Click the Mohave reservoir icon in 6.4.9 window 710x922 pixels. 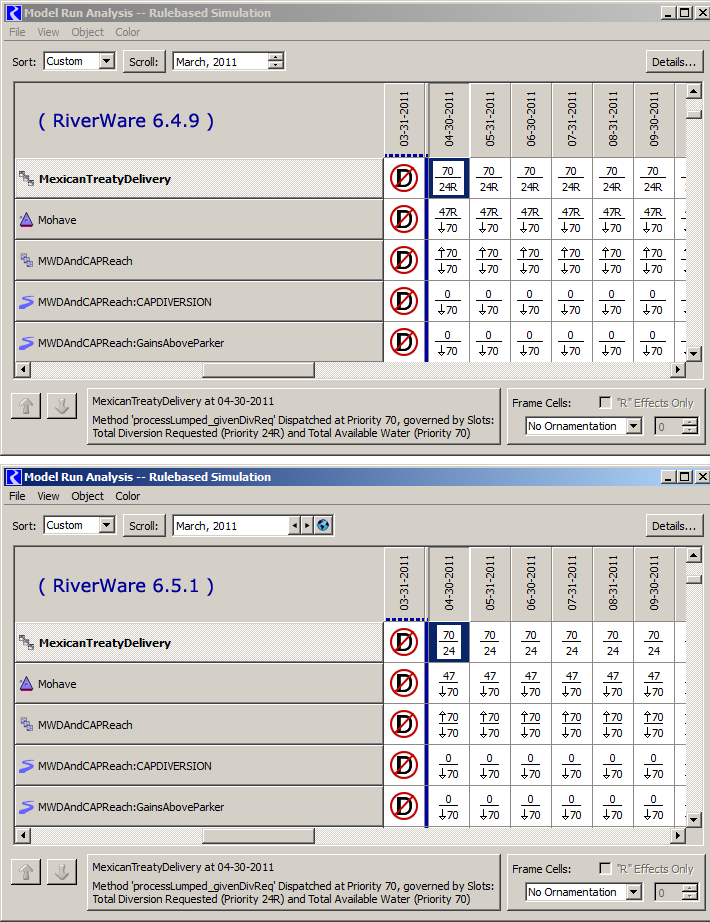coord(26,220)
